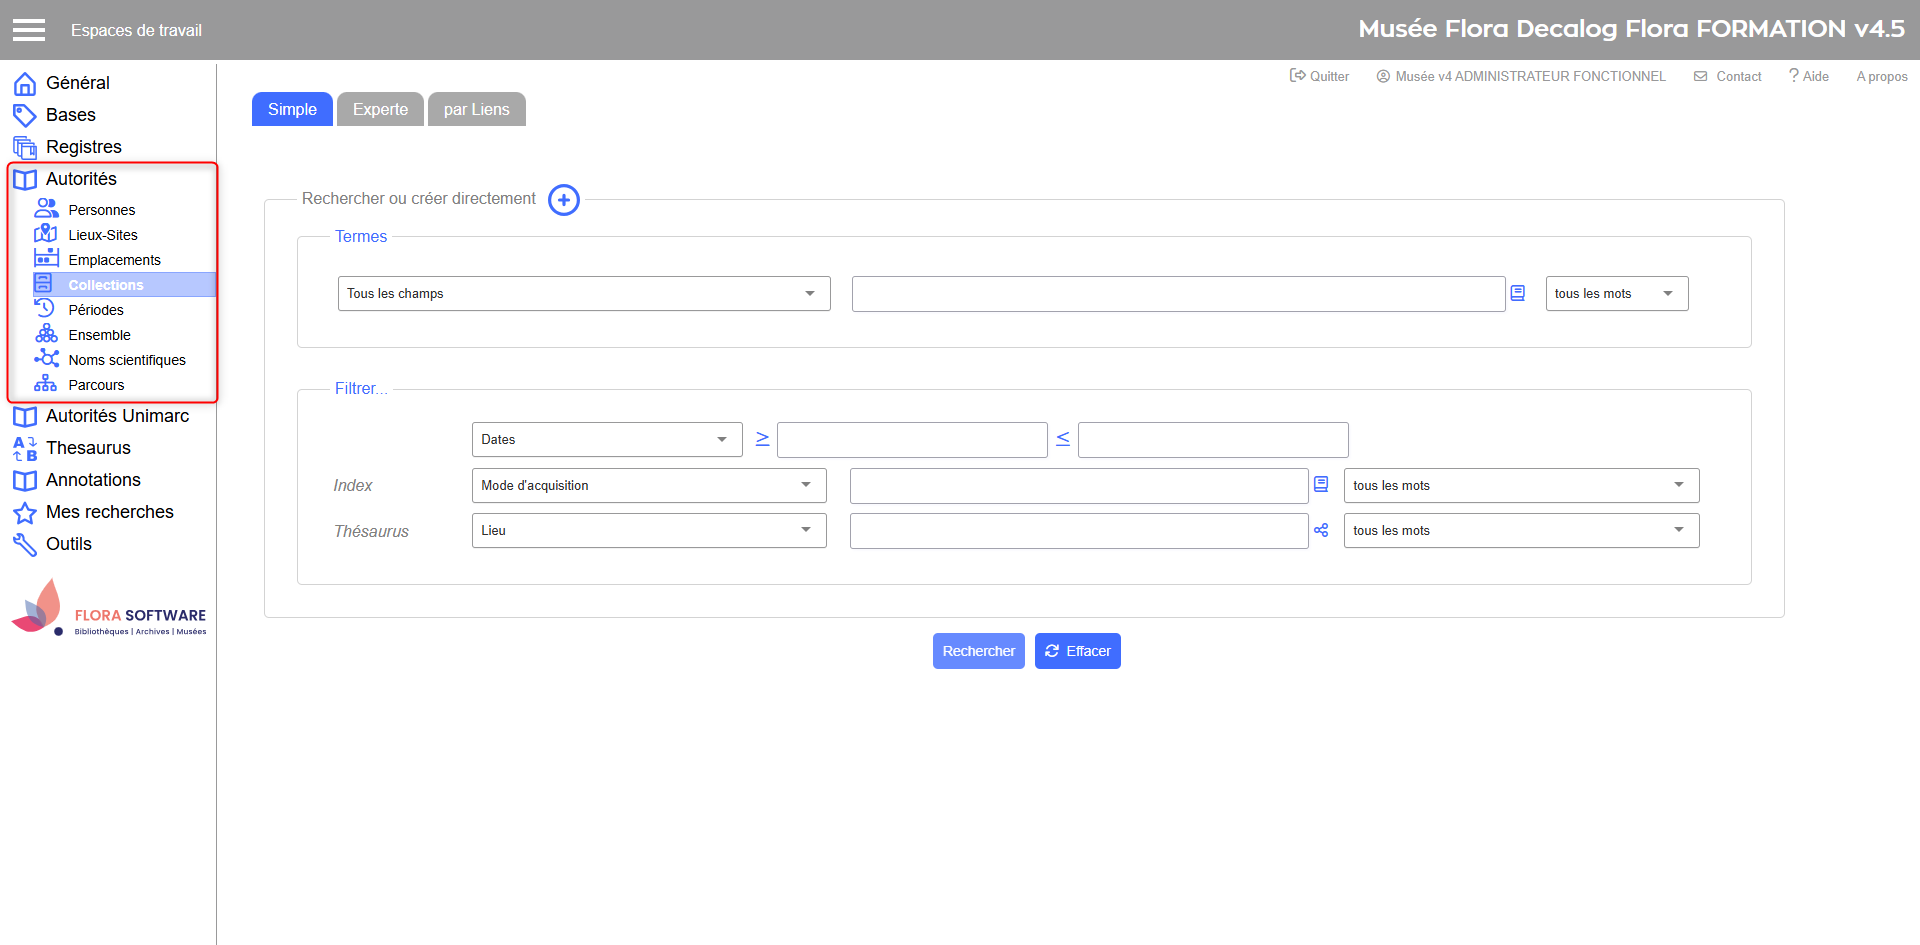Click the Général home icon
Image resolution: width=1920 pixels, height=945 pixels.
click(25, 83)
